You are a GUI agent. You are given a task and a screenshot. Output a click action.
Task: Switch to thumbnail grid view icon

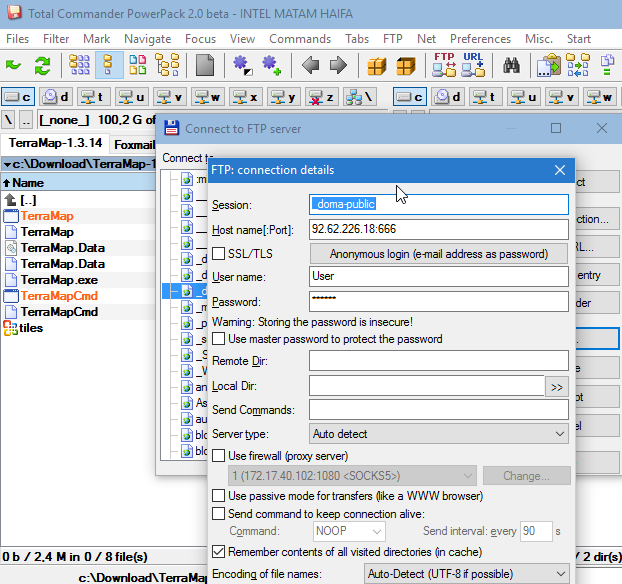pyautogui.click(x=79, y=65)
